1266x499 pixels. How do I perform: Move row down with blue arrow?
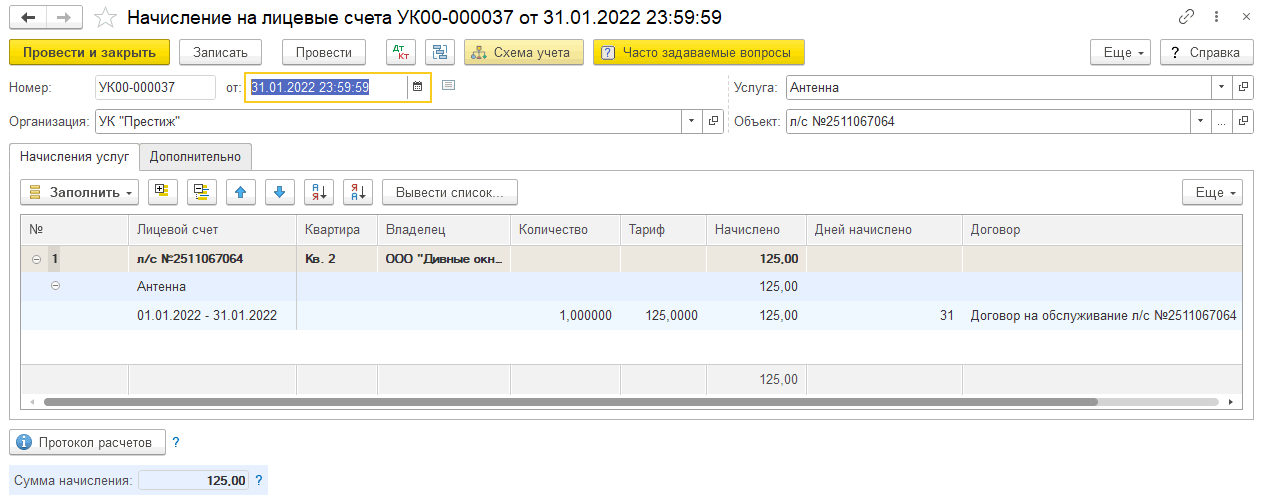tap(280, 192)
